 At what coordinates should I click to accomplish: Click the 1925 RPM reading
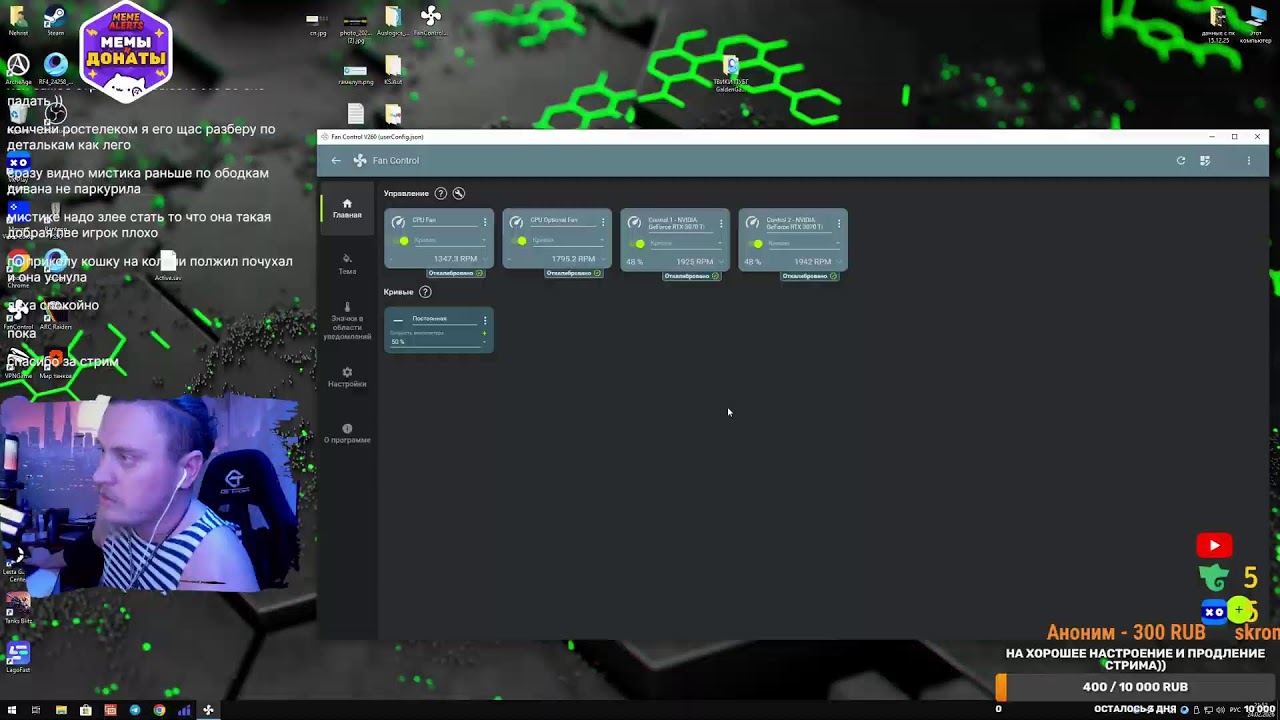(x=695, y=262)
